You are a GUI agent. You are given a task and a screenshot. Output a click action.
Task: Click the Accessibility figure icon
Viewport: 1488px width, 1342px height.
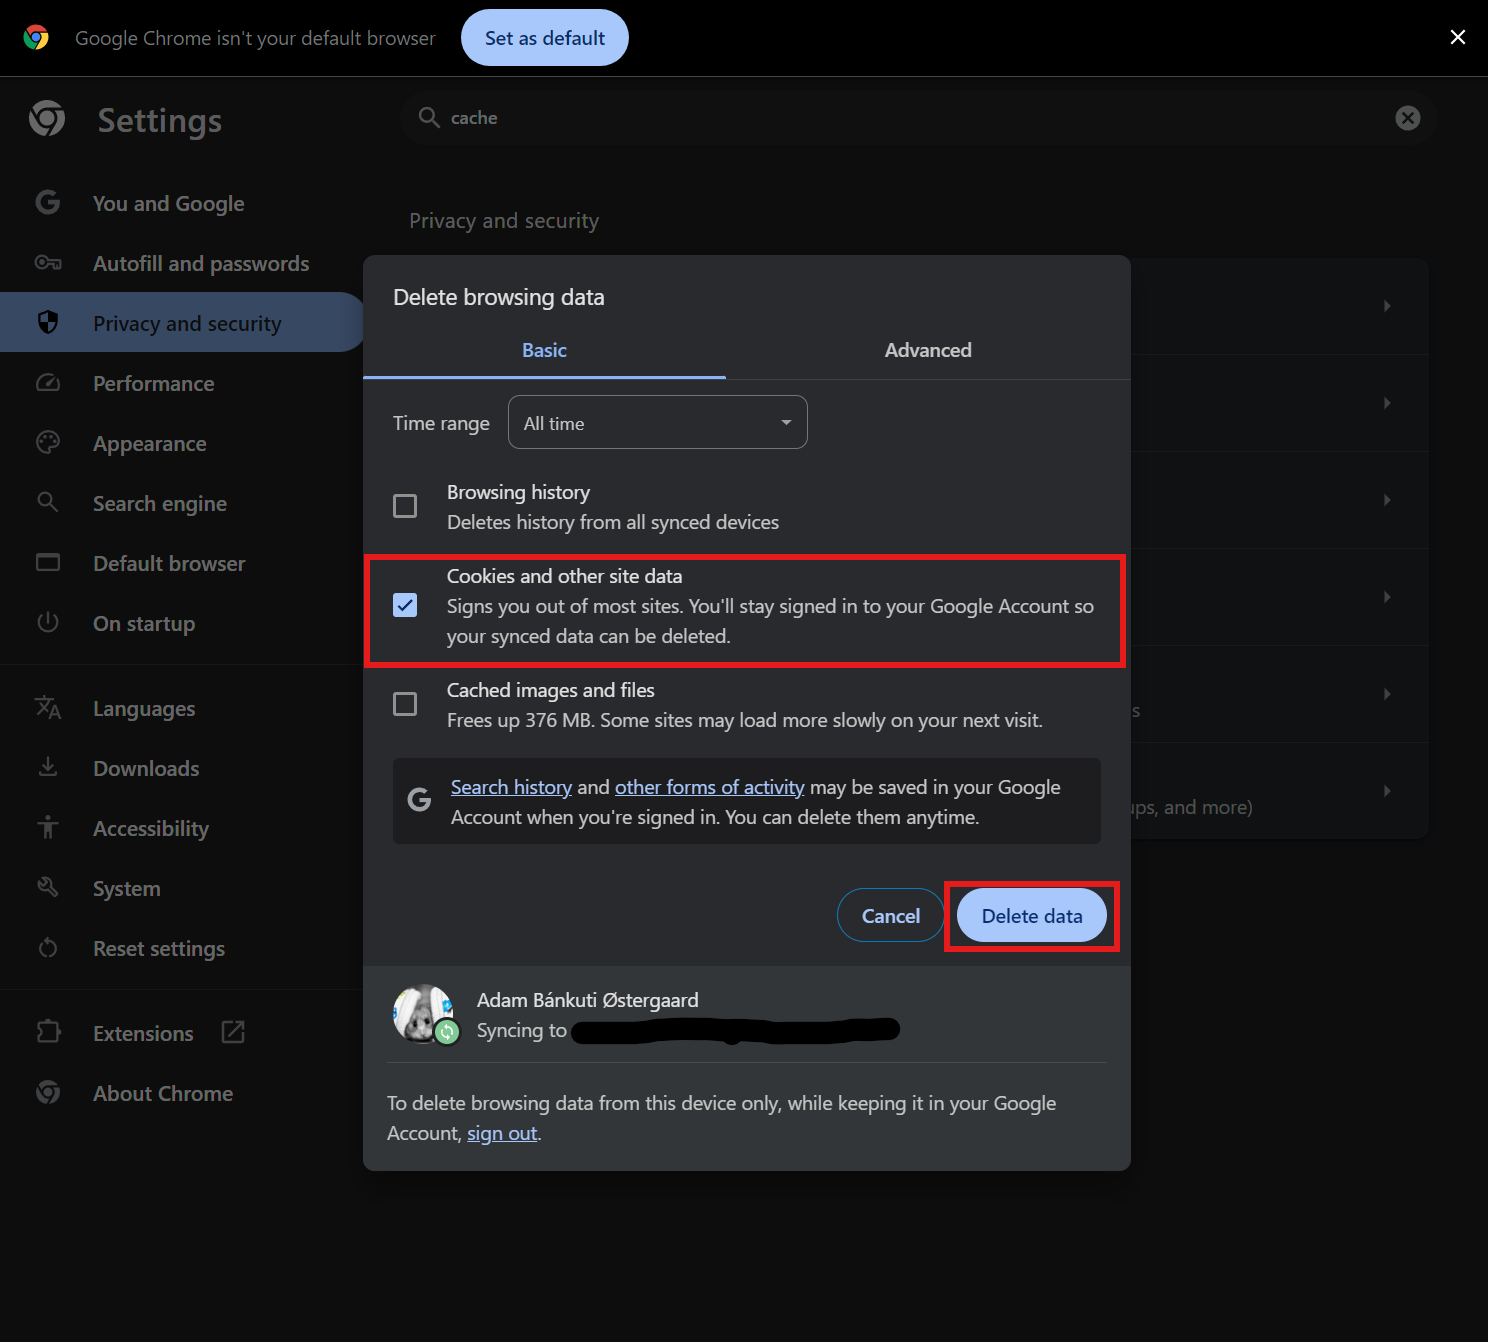pos(48,827)
